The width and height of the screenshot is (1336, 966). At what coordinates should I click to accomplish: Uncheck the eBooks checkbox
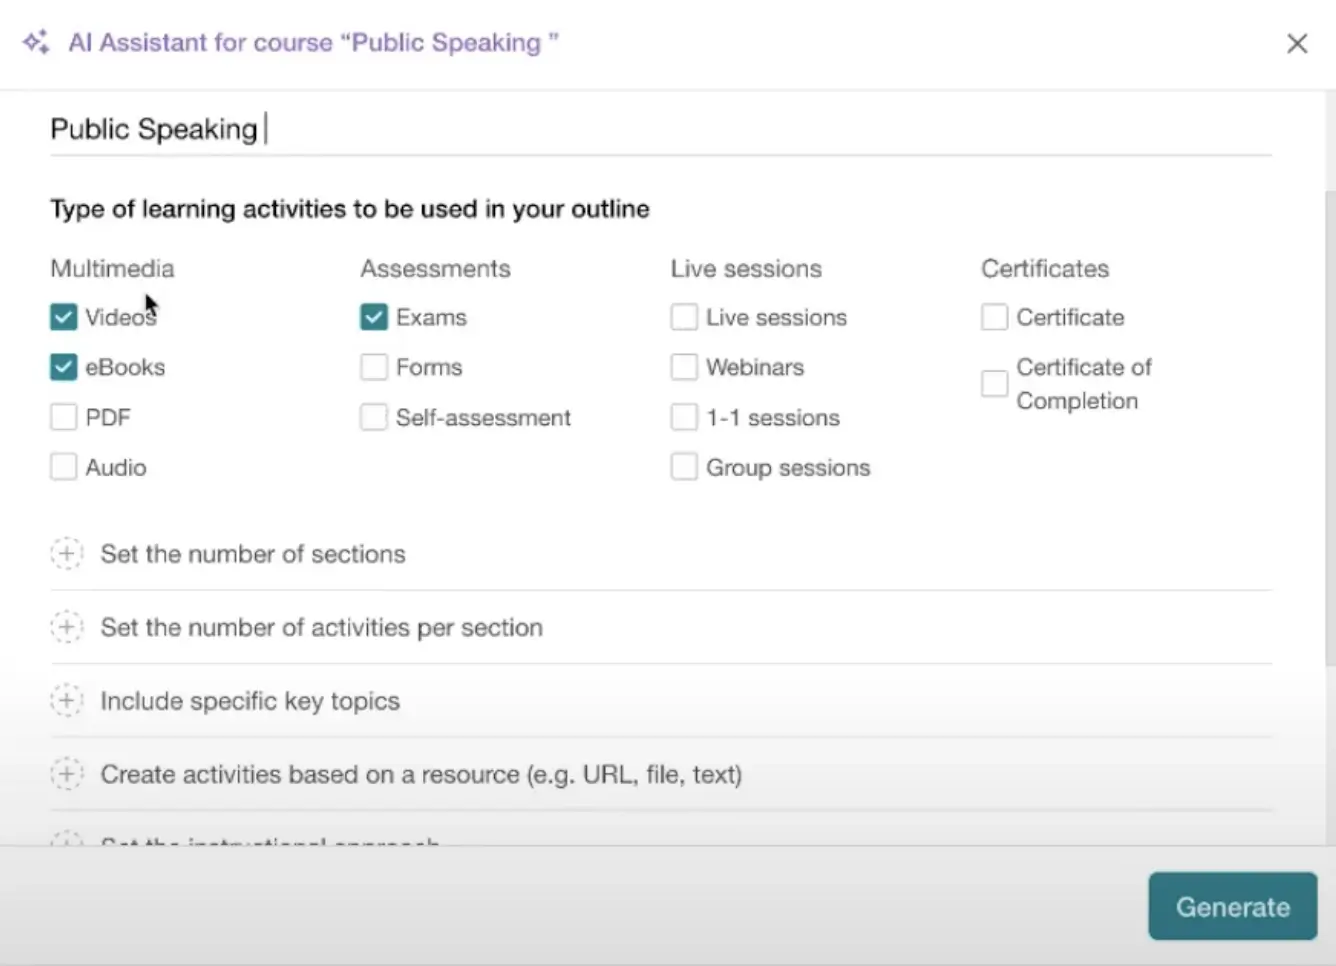[x=64, y=367]
